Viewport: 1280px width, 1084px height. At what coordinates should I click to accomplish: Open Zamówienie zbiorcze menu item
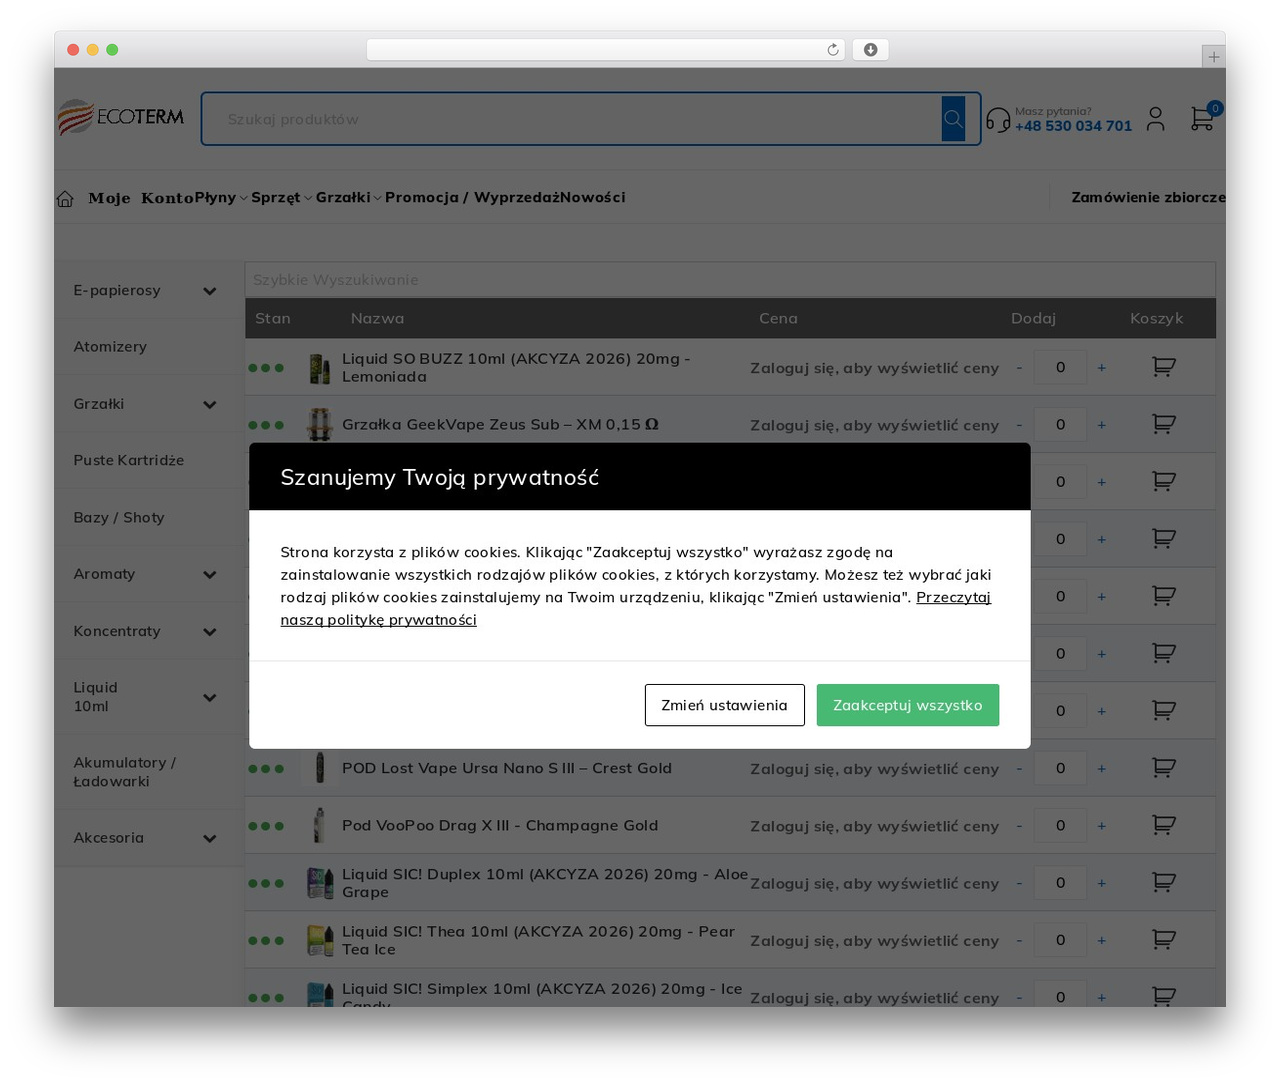(1148, 198)
